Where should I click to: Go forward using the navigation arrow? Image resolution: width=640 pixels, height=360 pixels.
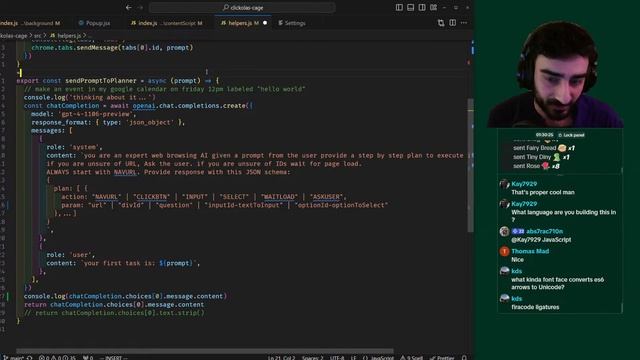point(140,7)
